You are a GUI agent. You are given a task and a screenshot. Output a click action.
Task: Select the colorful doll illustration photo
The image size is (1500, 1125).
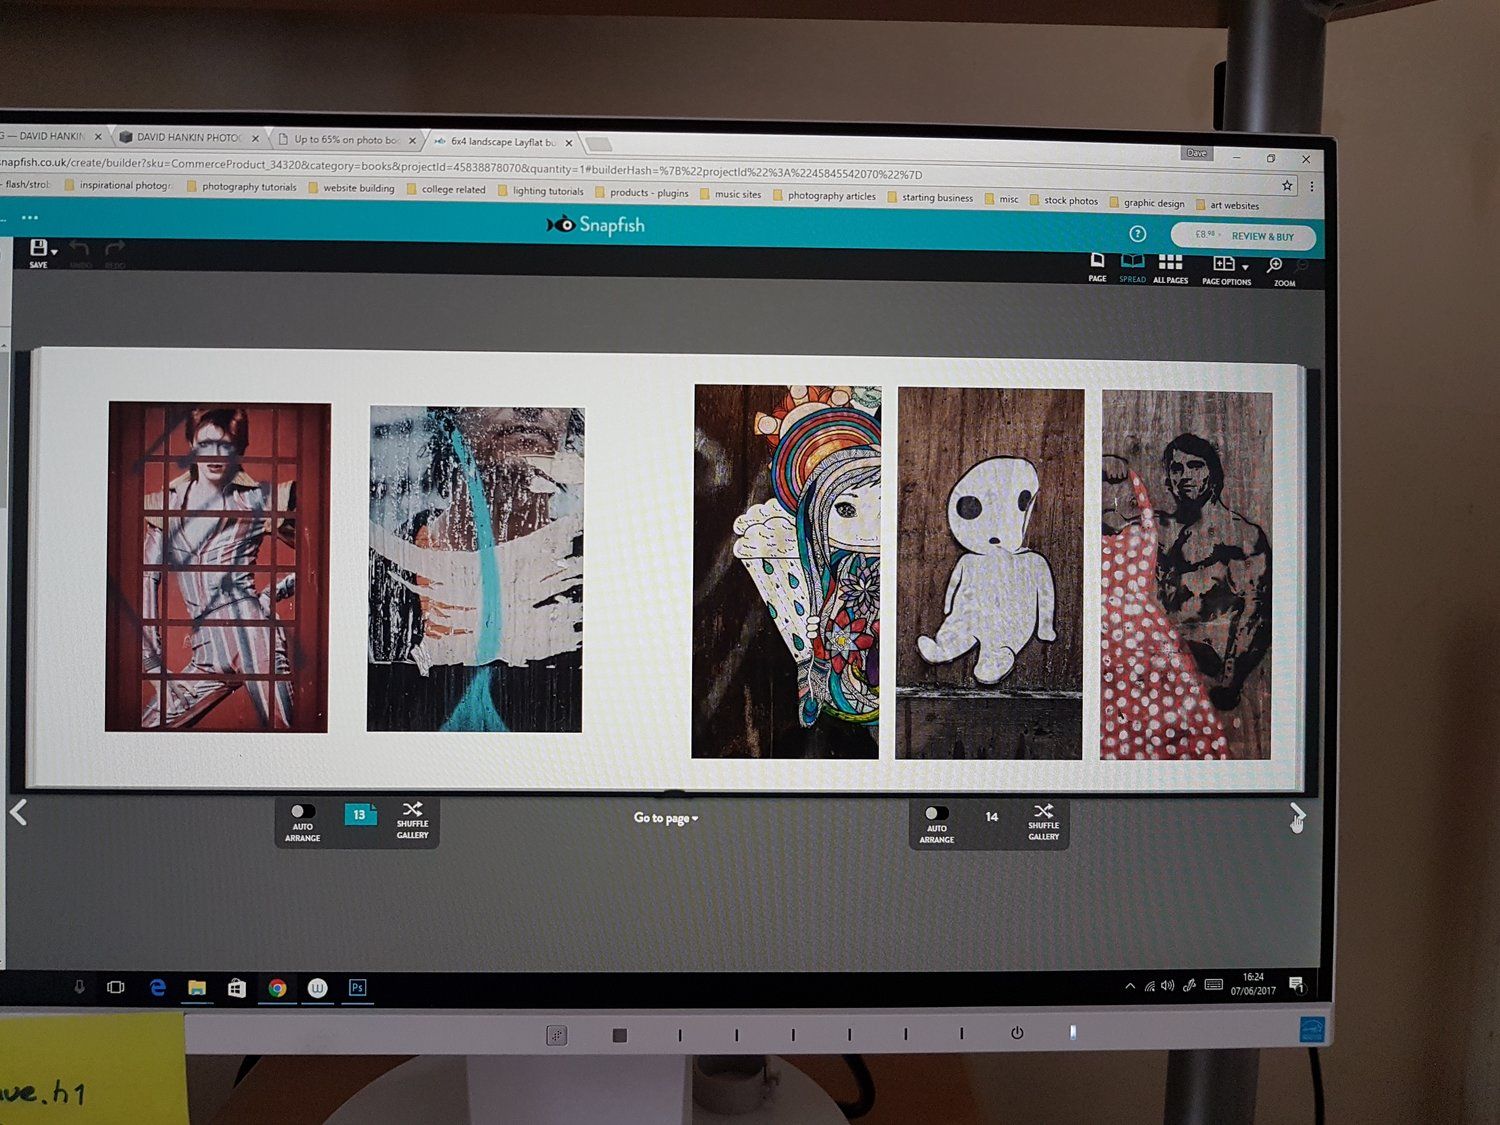click(786, 571)
